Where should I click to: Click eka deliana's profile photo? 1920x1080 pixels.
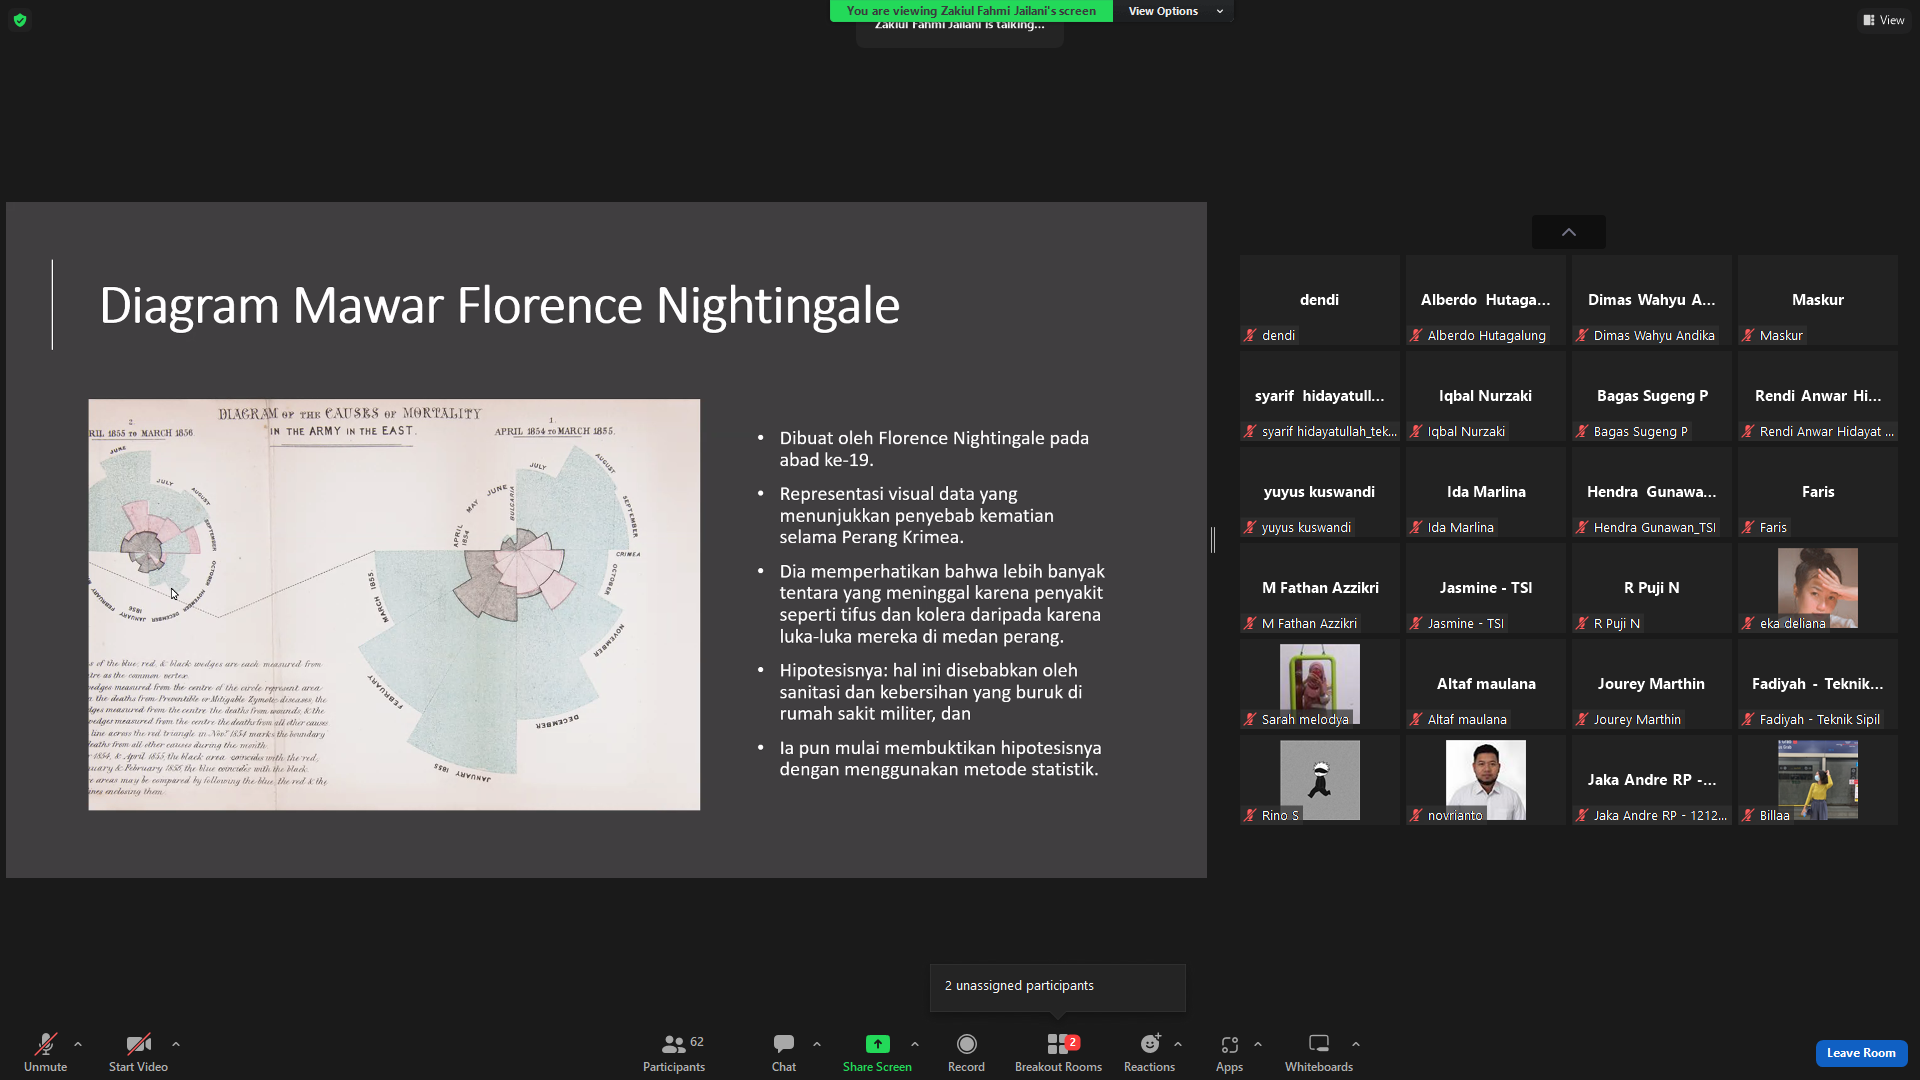[x=1818, y=587]
